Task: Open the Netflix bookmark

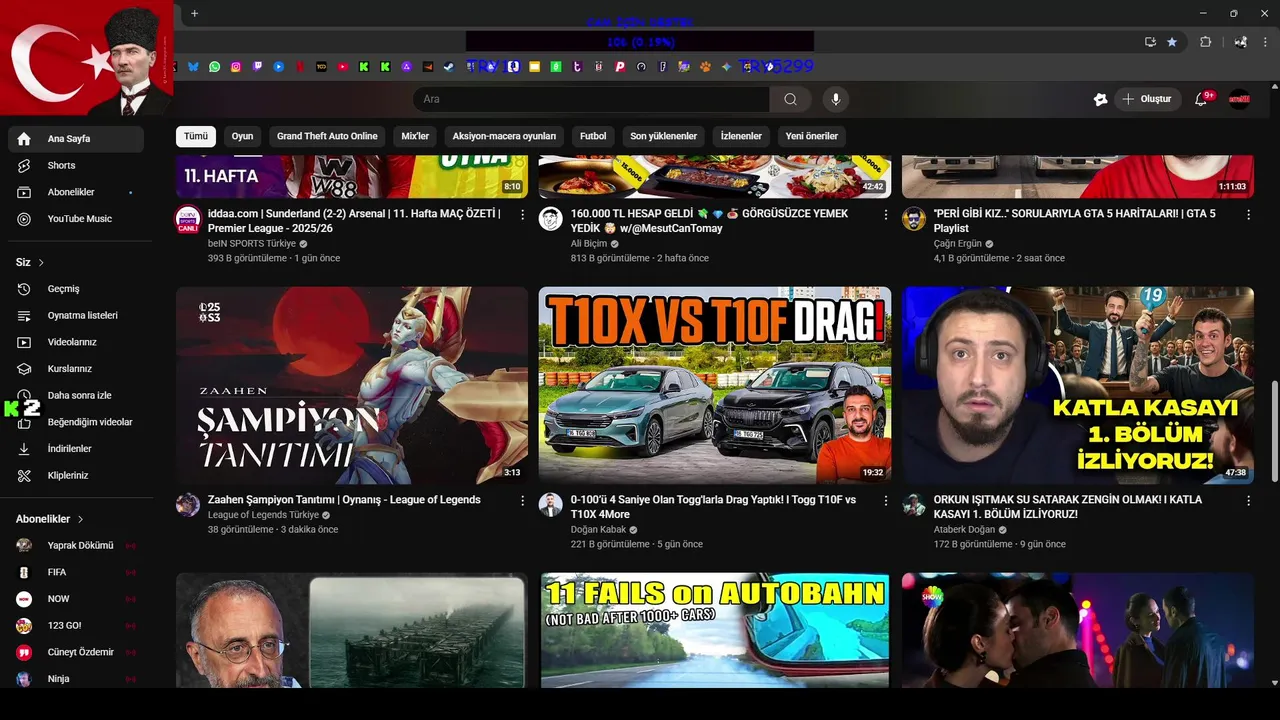Action: point(300,67)
